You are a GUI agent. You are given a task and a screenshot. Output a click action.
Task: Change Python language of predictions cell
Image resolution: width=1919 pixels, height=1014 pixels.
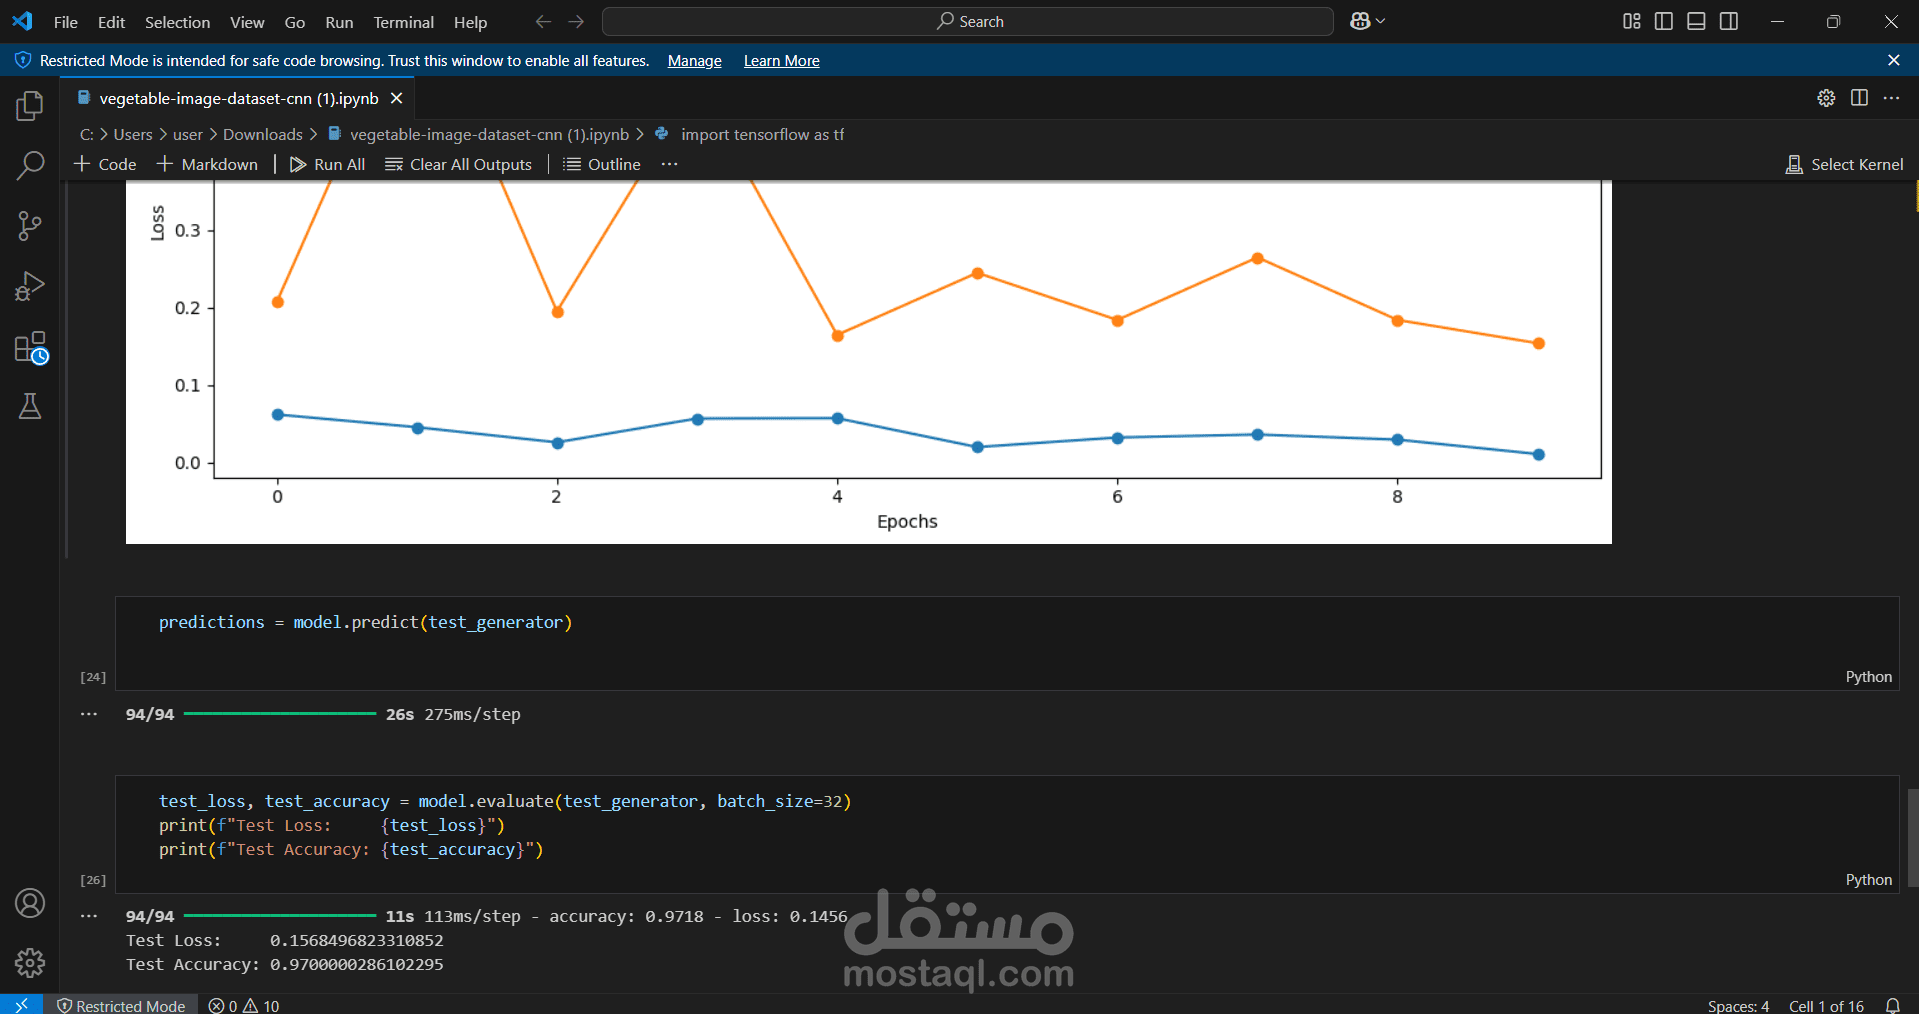point(1868,677)
